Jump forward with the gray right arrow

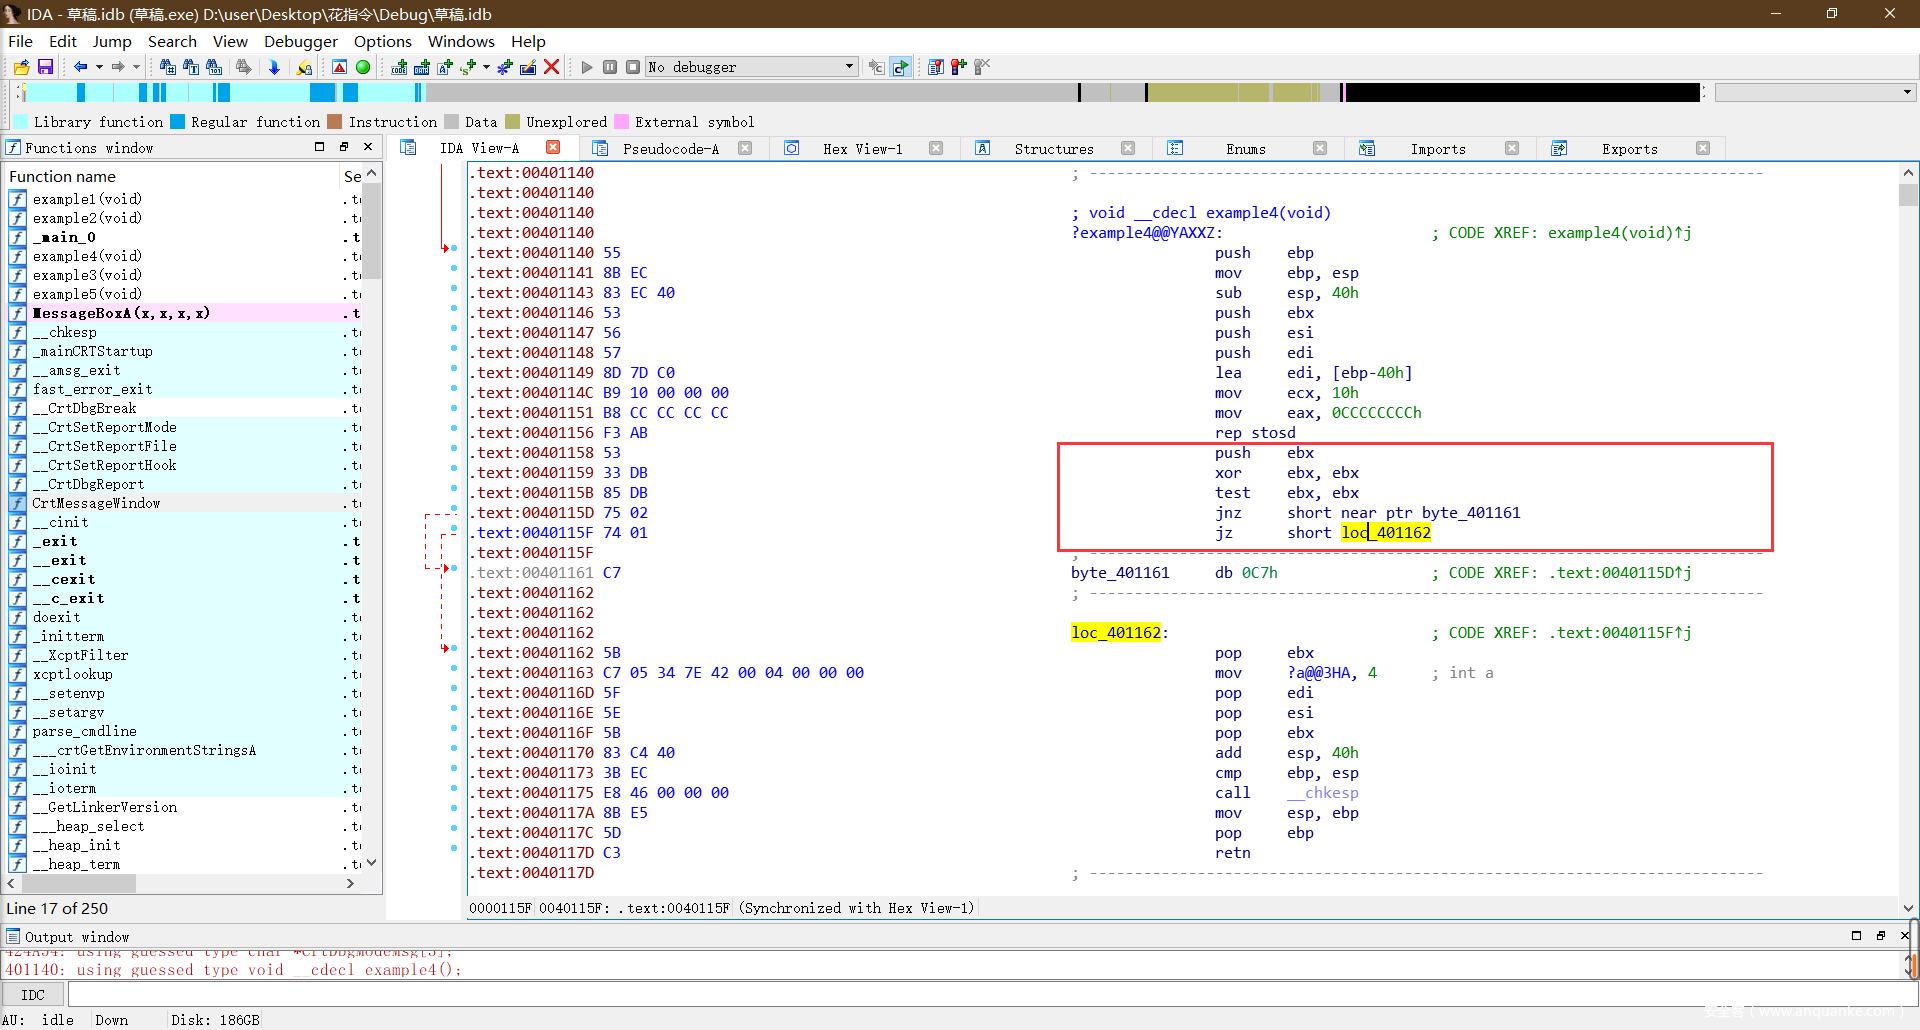click(118, 67)
